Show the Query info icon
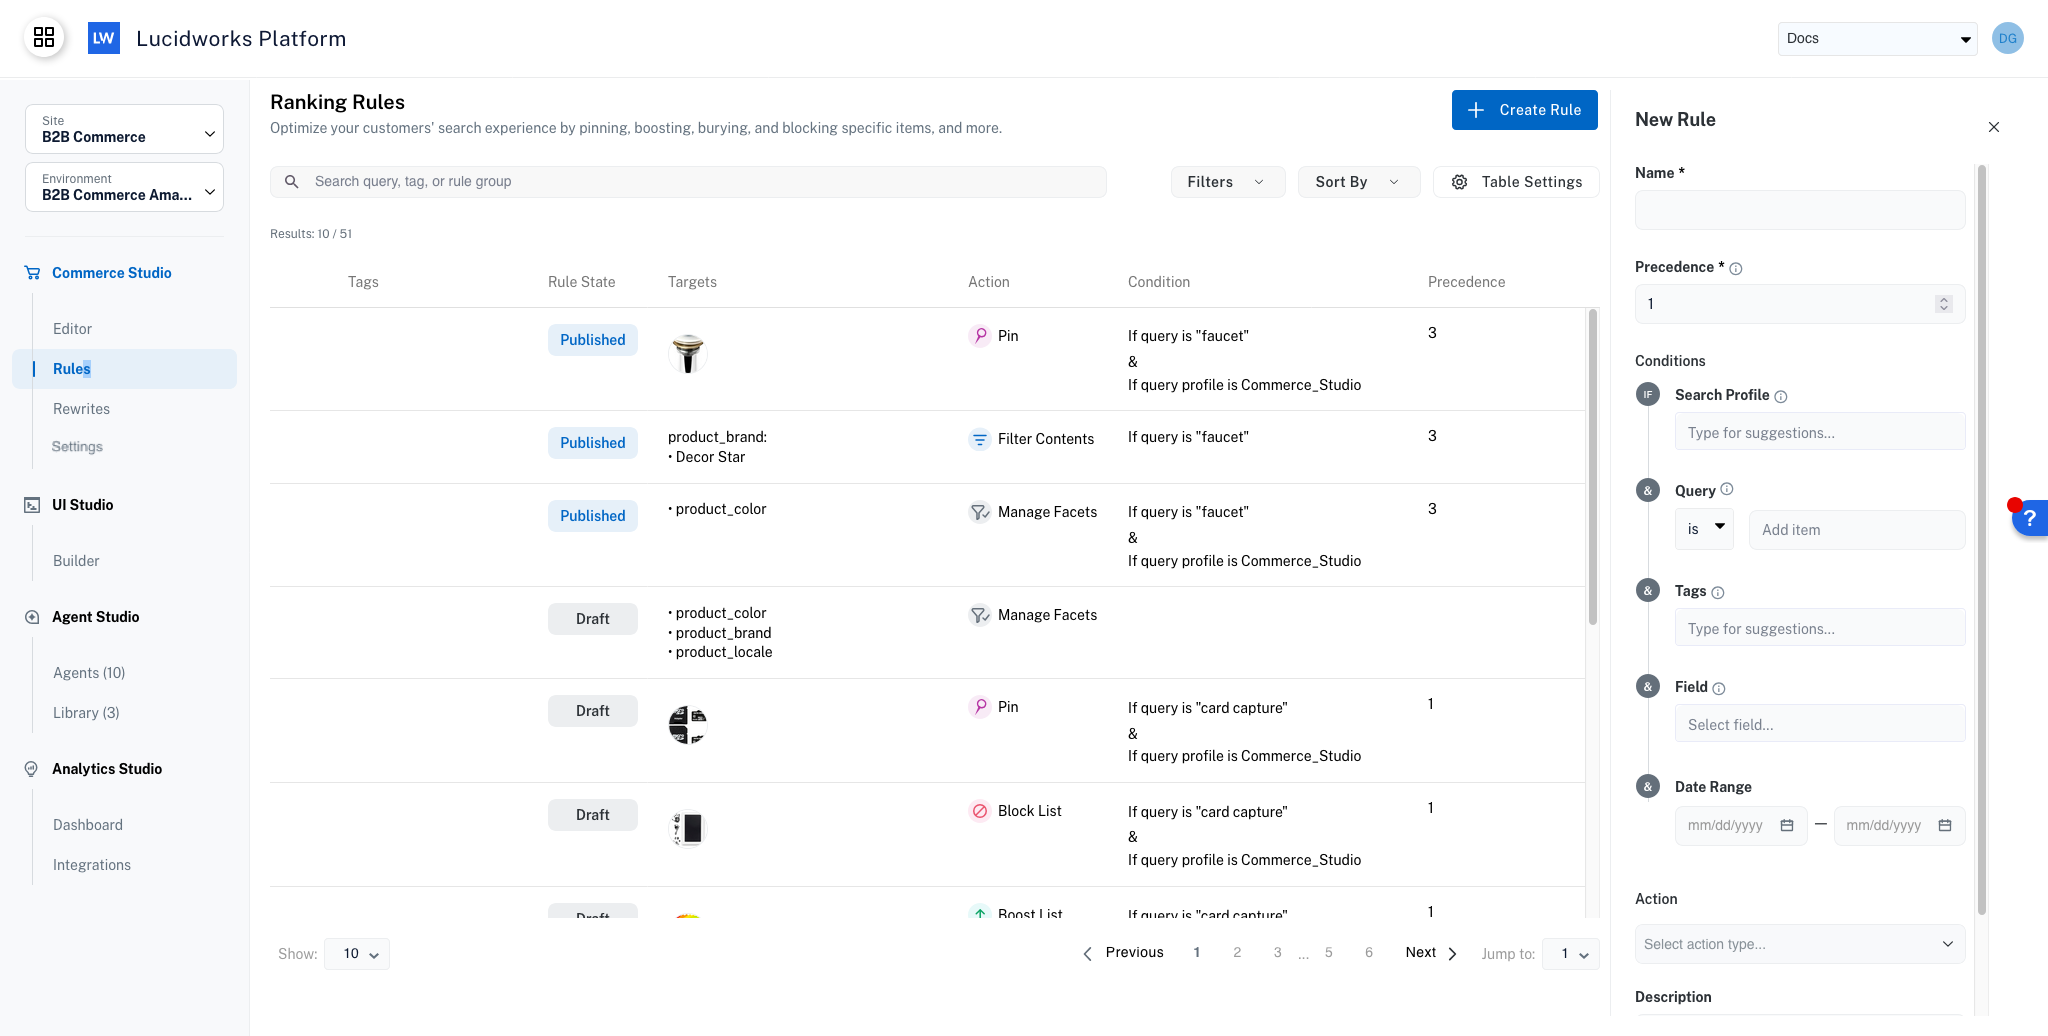 [x=1727, y=489]
